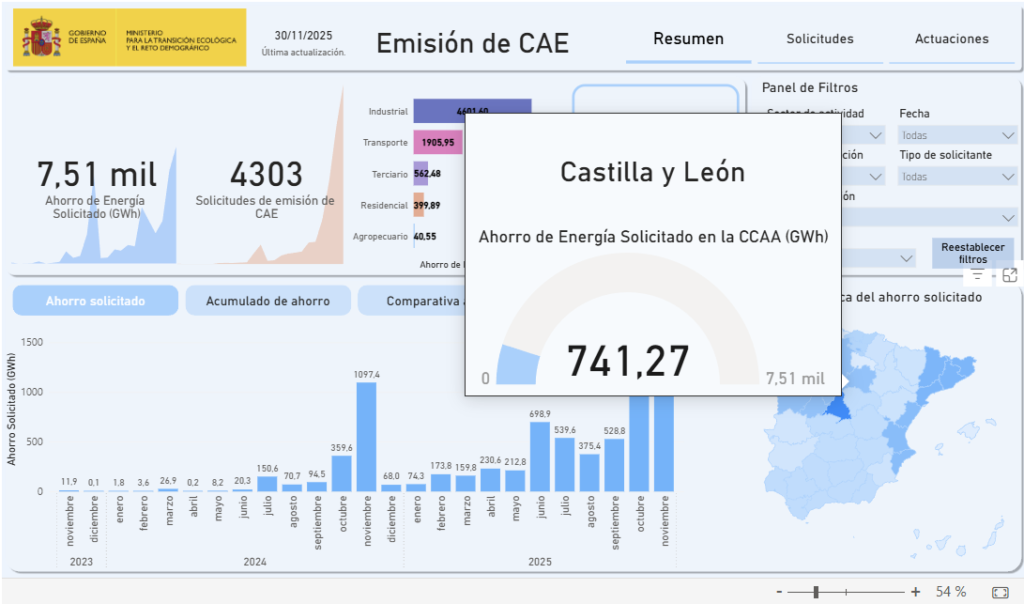This screenshot has height=604, width=1024.
Task: Go to the Actuaciones tab
Action: pyautogui.click(x=951, y=39)
